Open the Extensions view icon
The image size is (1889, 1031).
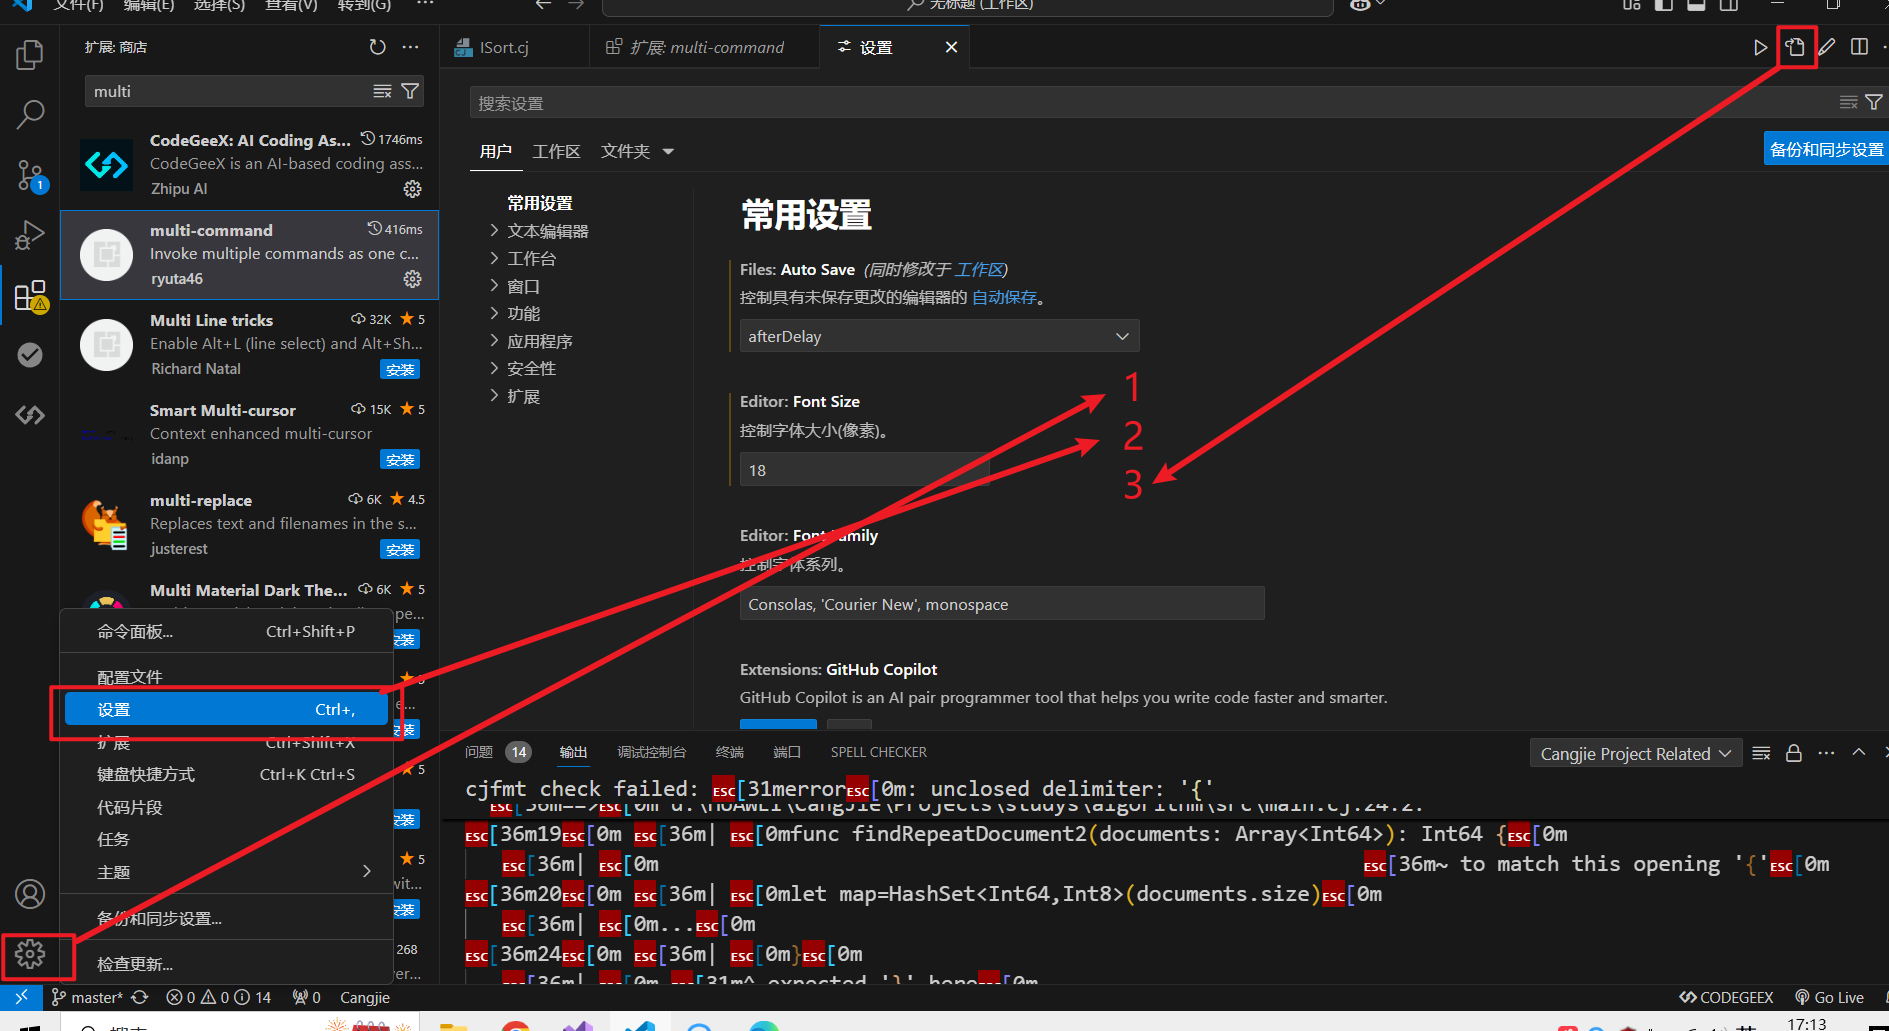30,296
